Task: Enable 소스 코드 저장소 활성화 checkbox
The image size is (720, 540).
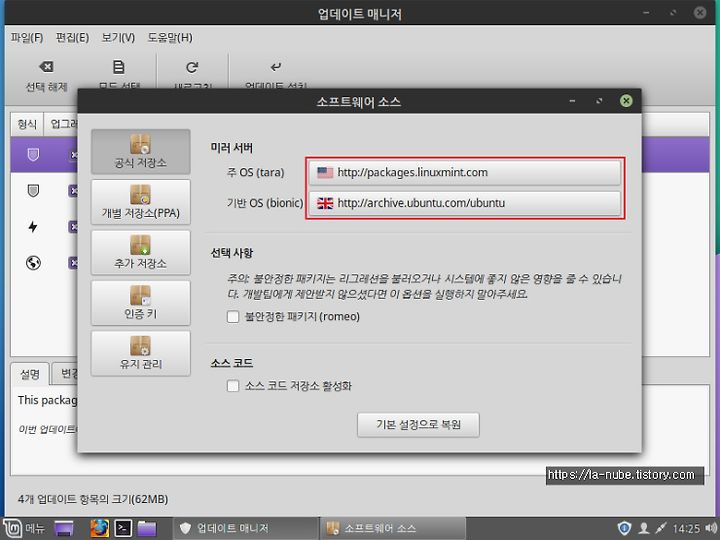Action: point(233,386)
